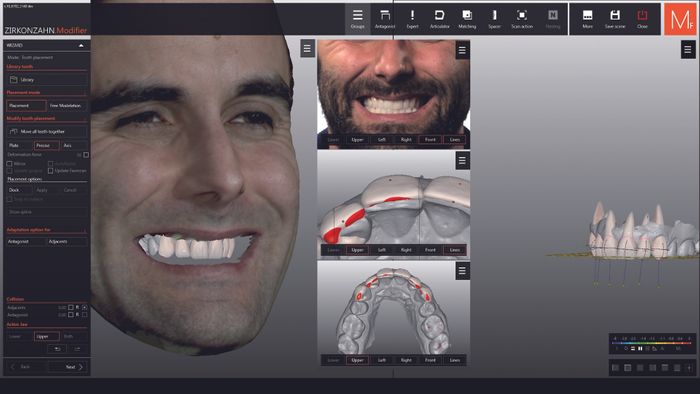The width and height of the screenshot is (700, 394).
Task: Open the Scanaction tool
Action: (x=521, y=19)
